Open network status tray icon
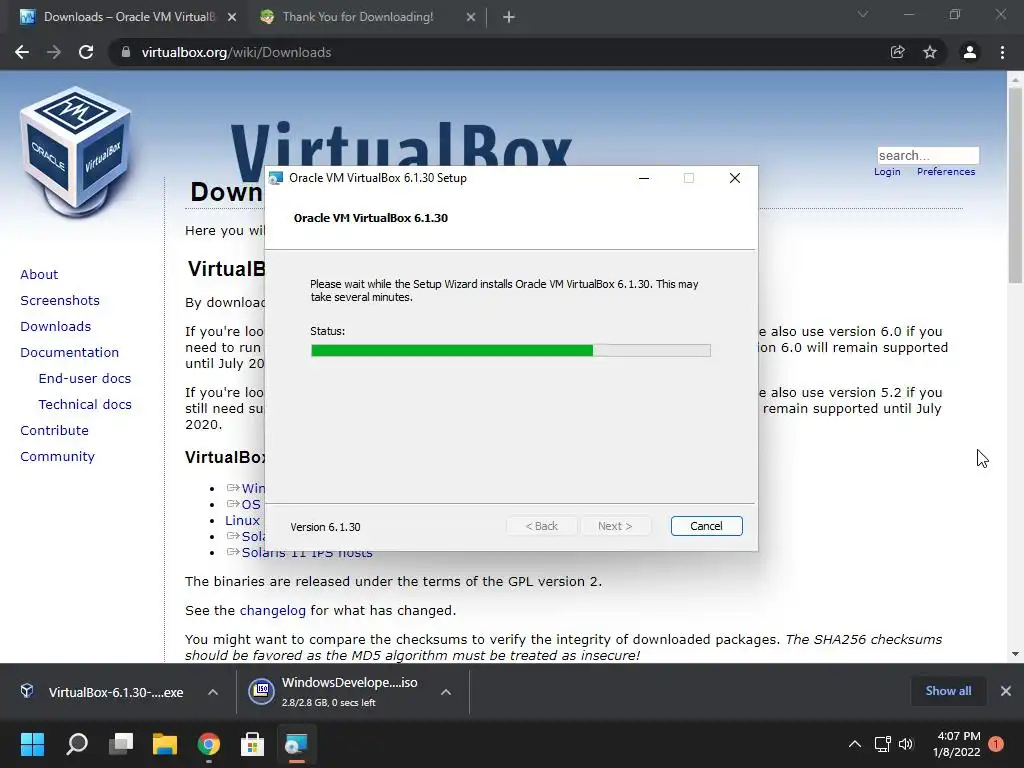This screenshot has width=1024, height=768. pyautogui.click(x=883, y=744)
